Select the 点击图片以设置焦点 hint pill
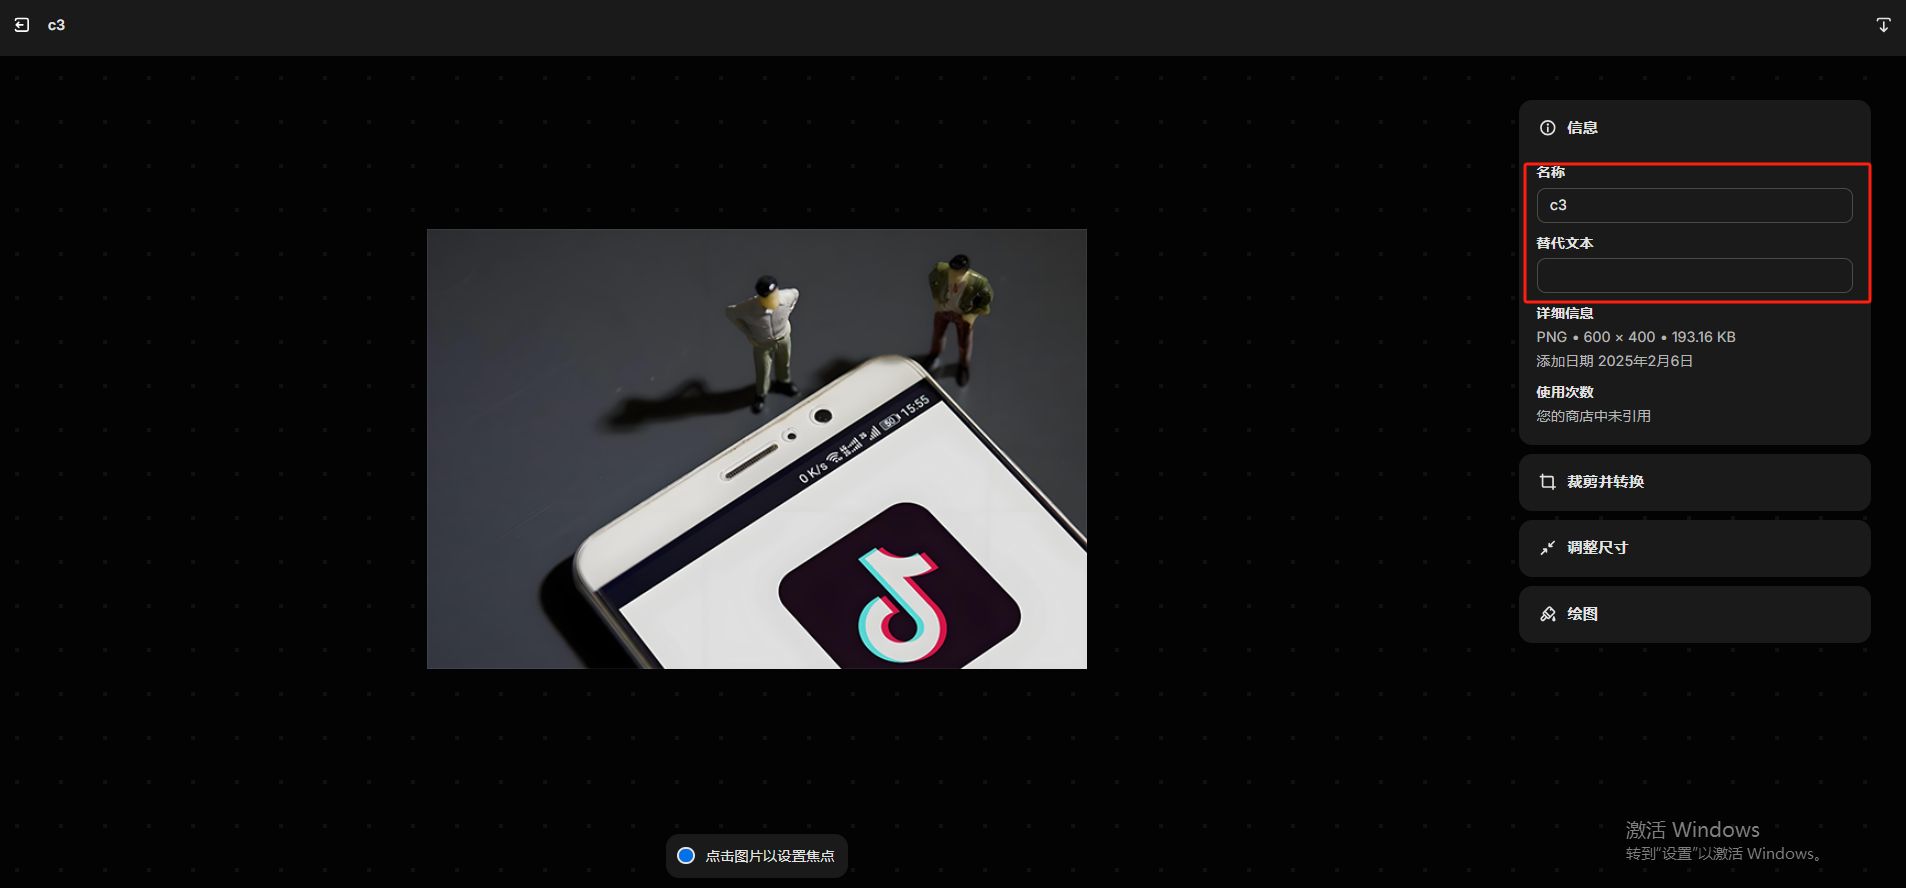 click(757, 856)
